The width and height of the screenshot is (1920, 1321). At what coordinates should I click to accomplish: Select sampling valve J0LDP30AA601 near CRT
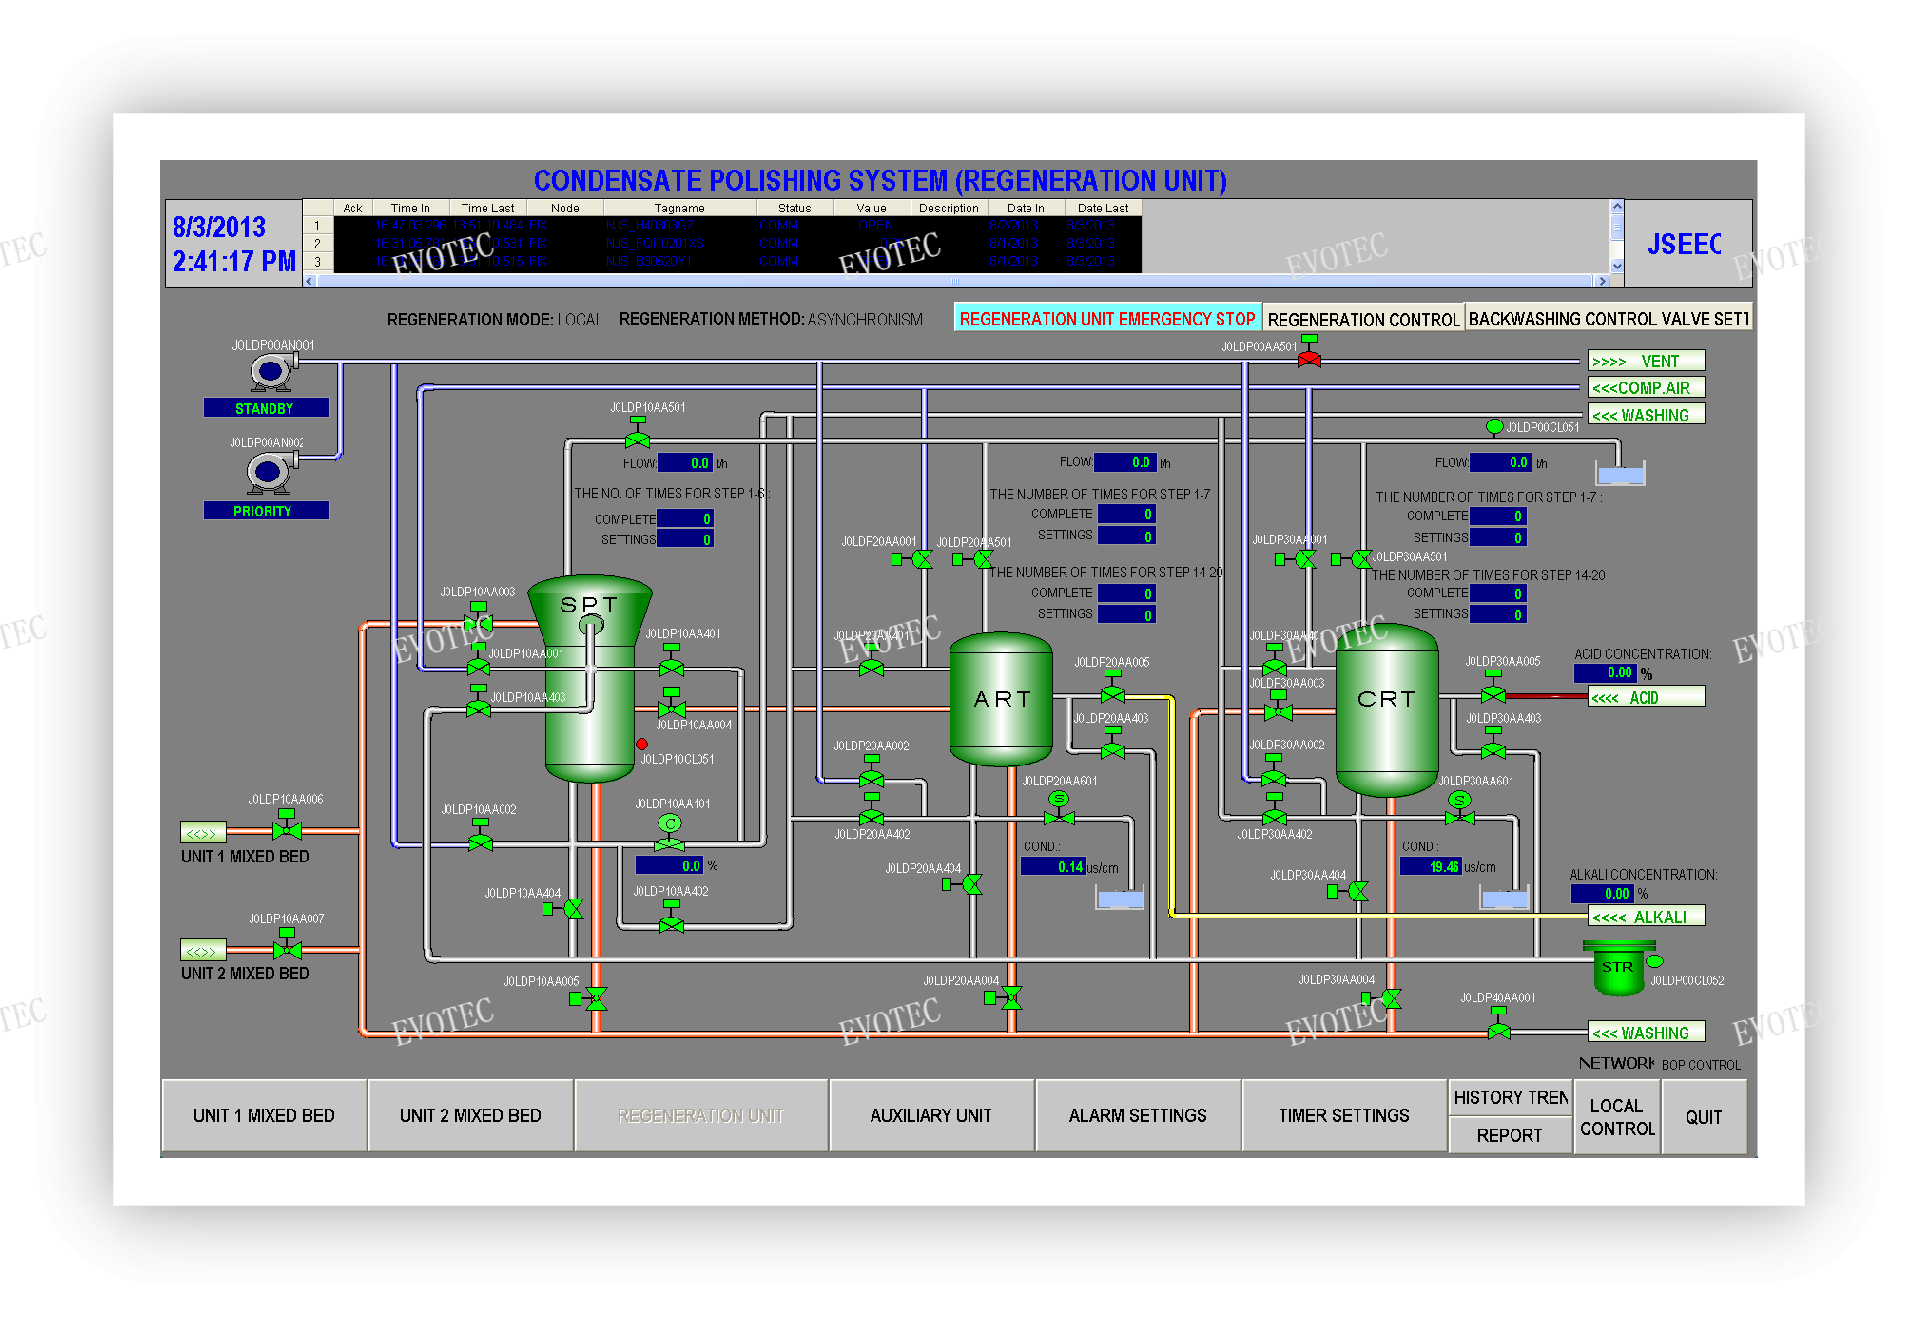(x=1460, y=808)
